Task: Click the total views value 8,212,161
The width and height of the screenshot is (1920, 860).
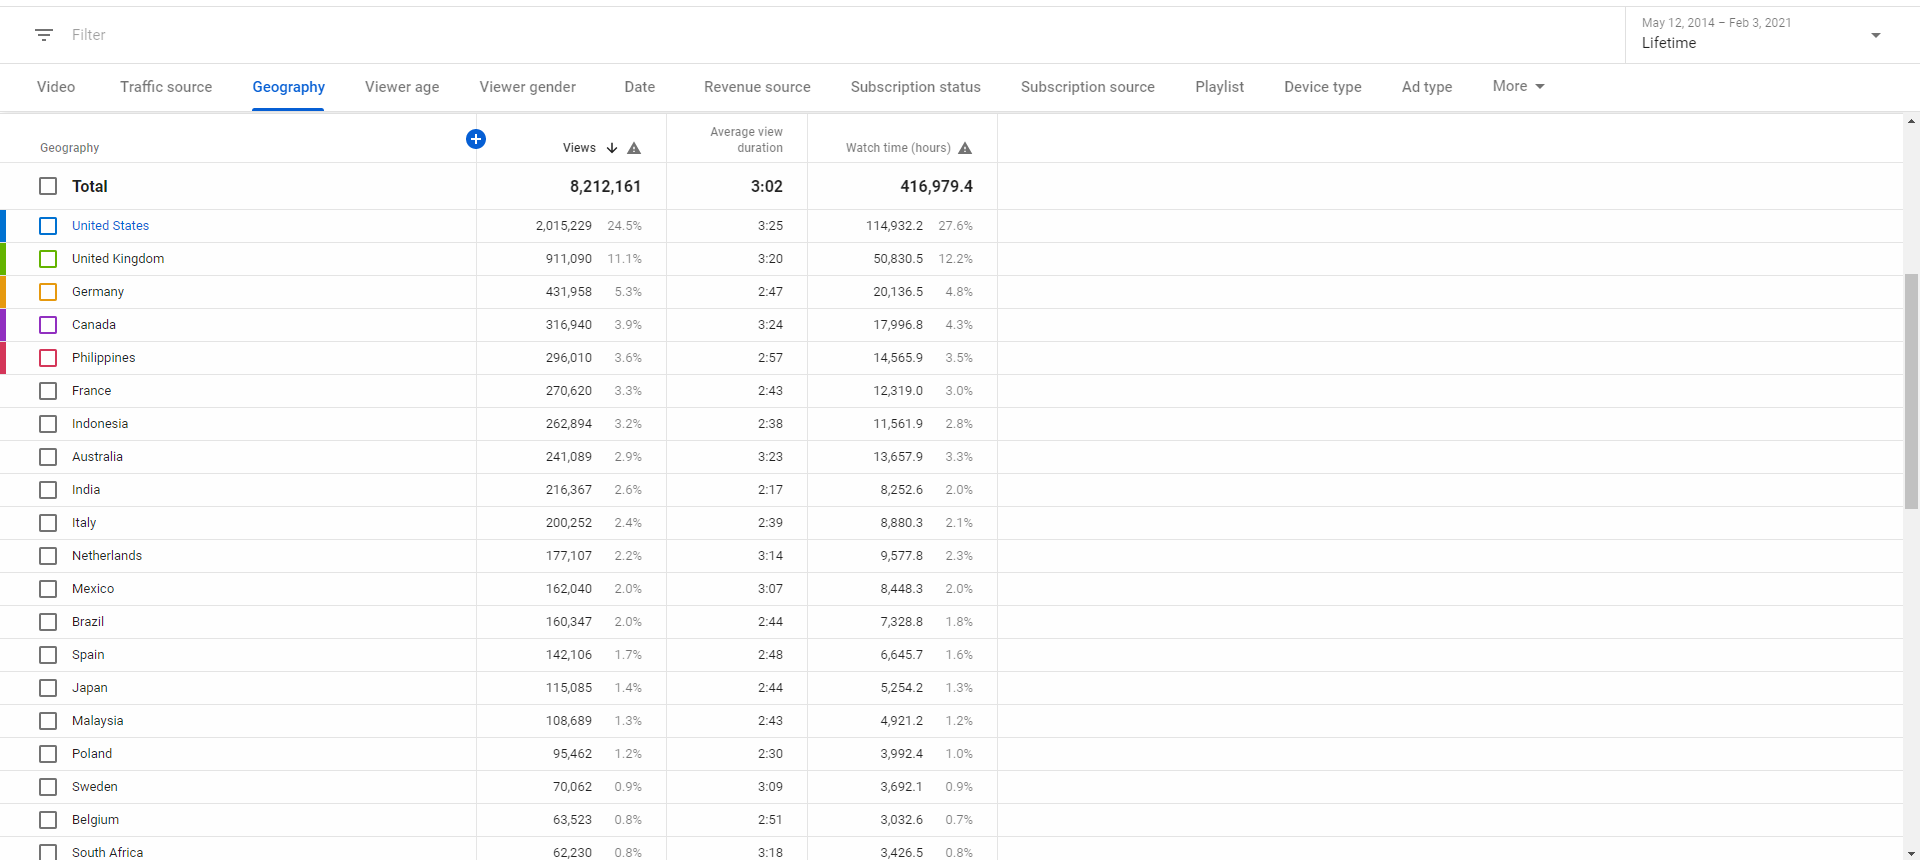Action: pyautogui.click(x=605, y=186)
